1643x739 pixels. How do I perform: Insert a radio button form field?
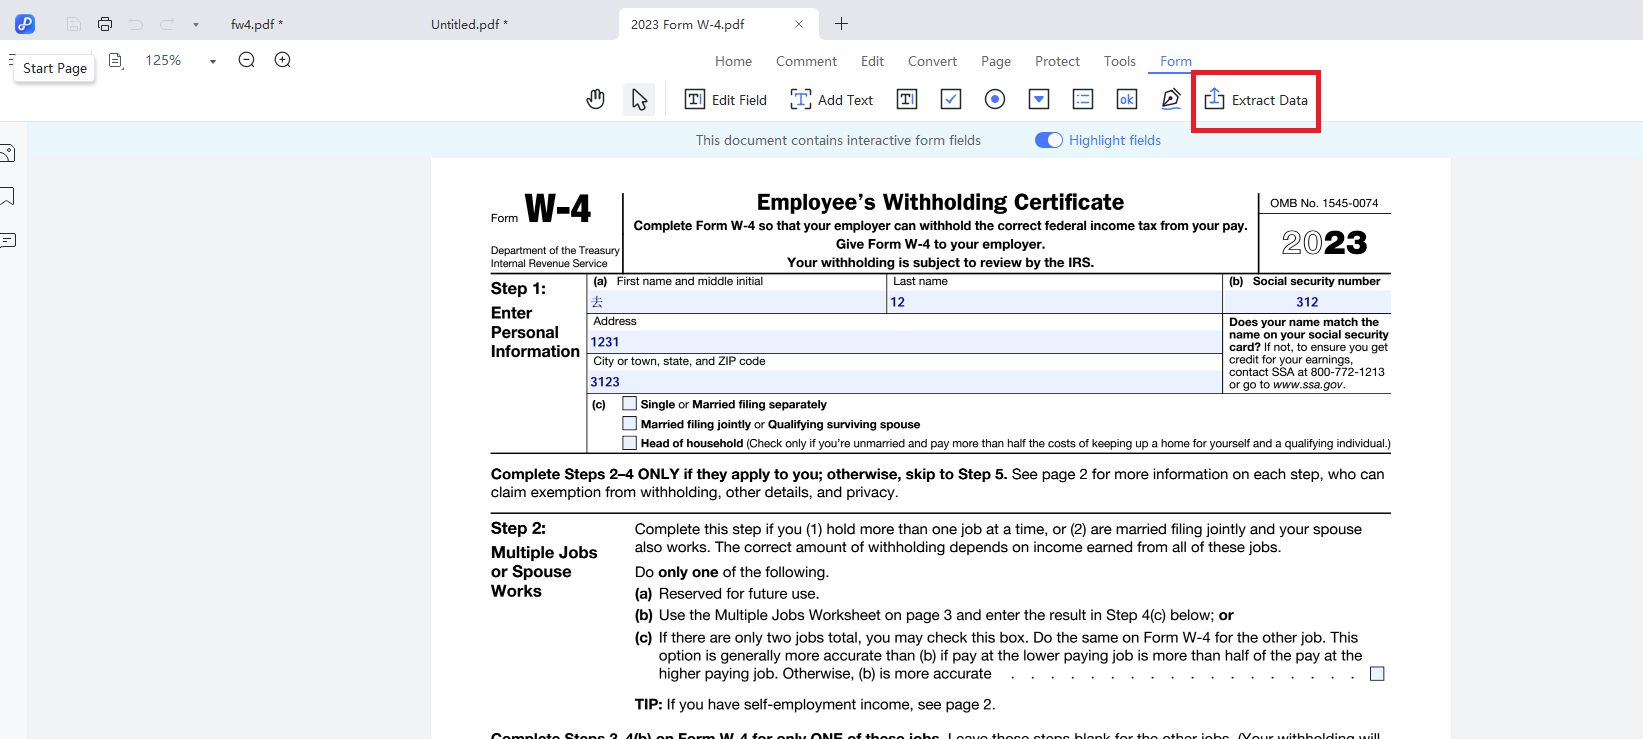[995, 99]
